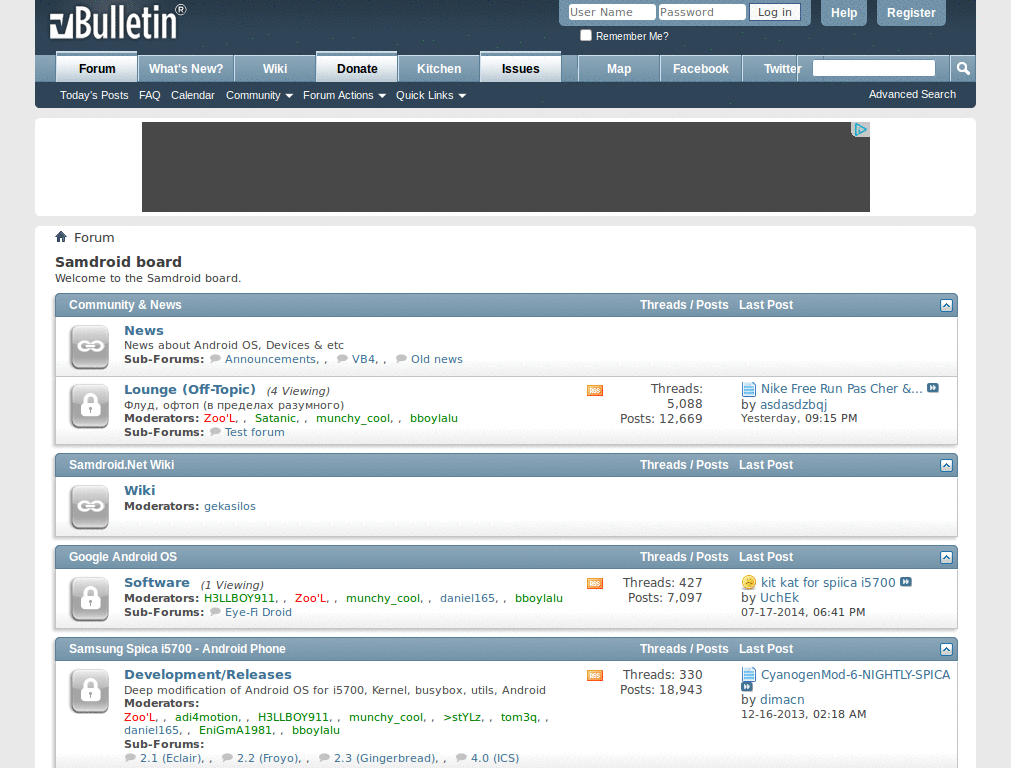The height and width of the screenshot is (768, 1024).
Task: Click the News forum link icon
Action: [90, 346]
